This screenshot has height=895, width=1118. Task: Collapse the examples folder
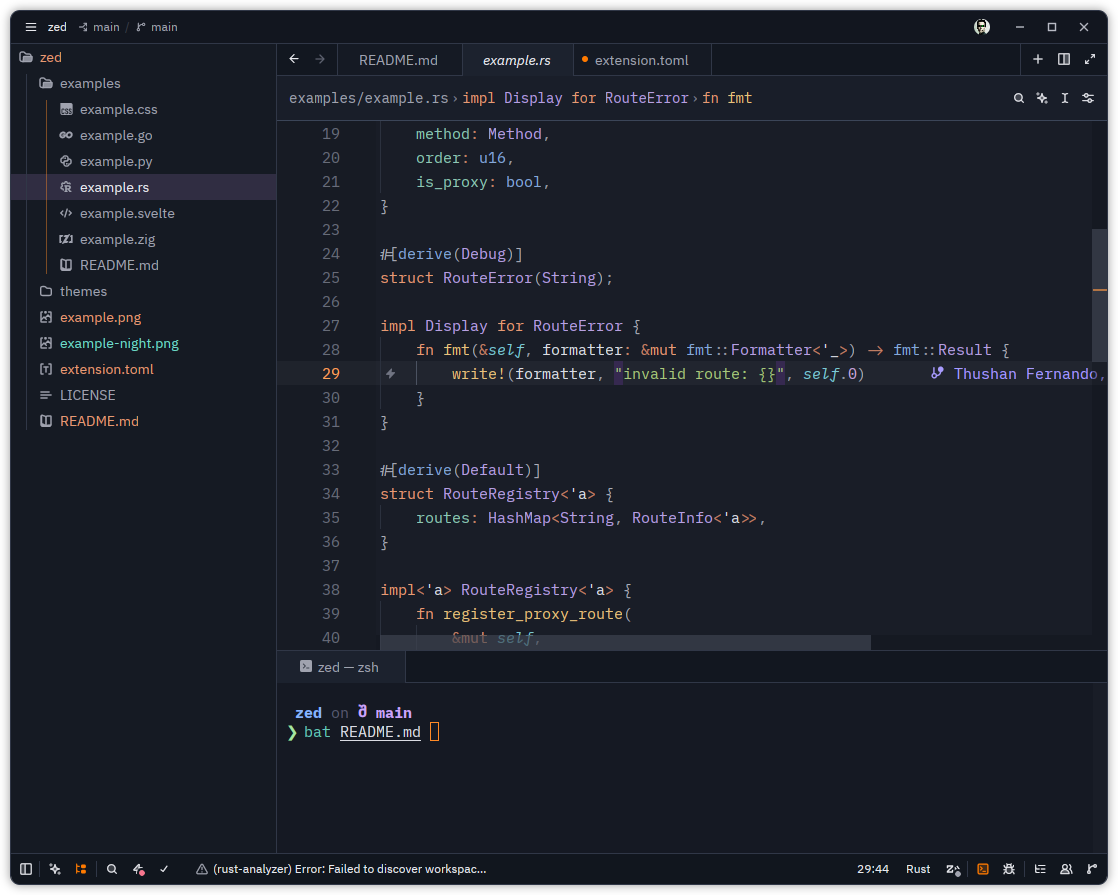pyautogui.click(x=143, y=83)
